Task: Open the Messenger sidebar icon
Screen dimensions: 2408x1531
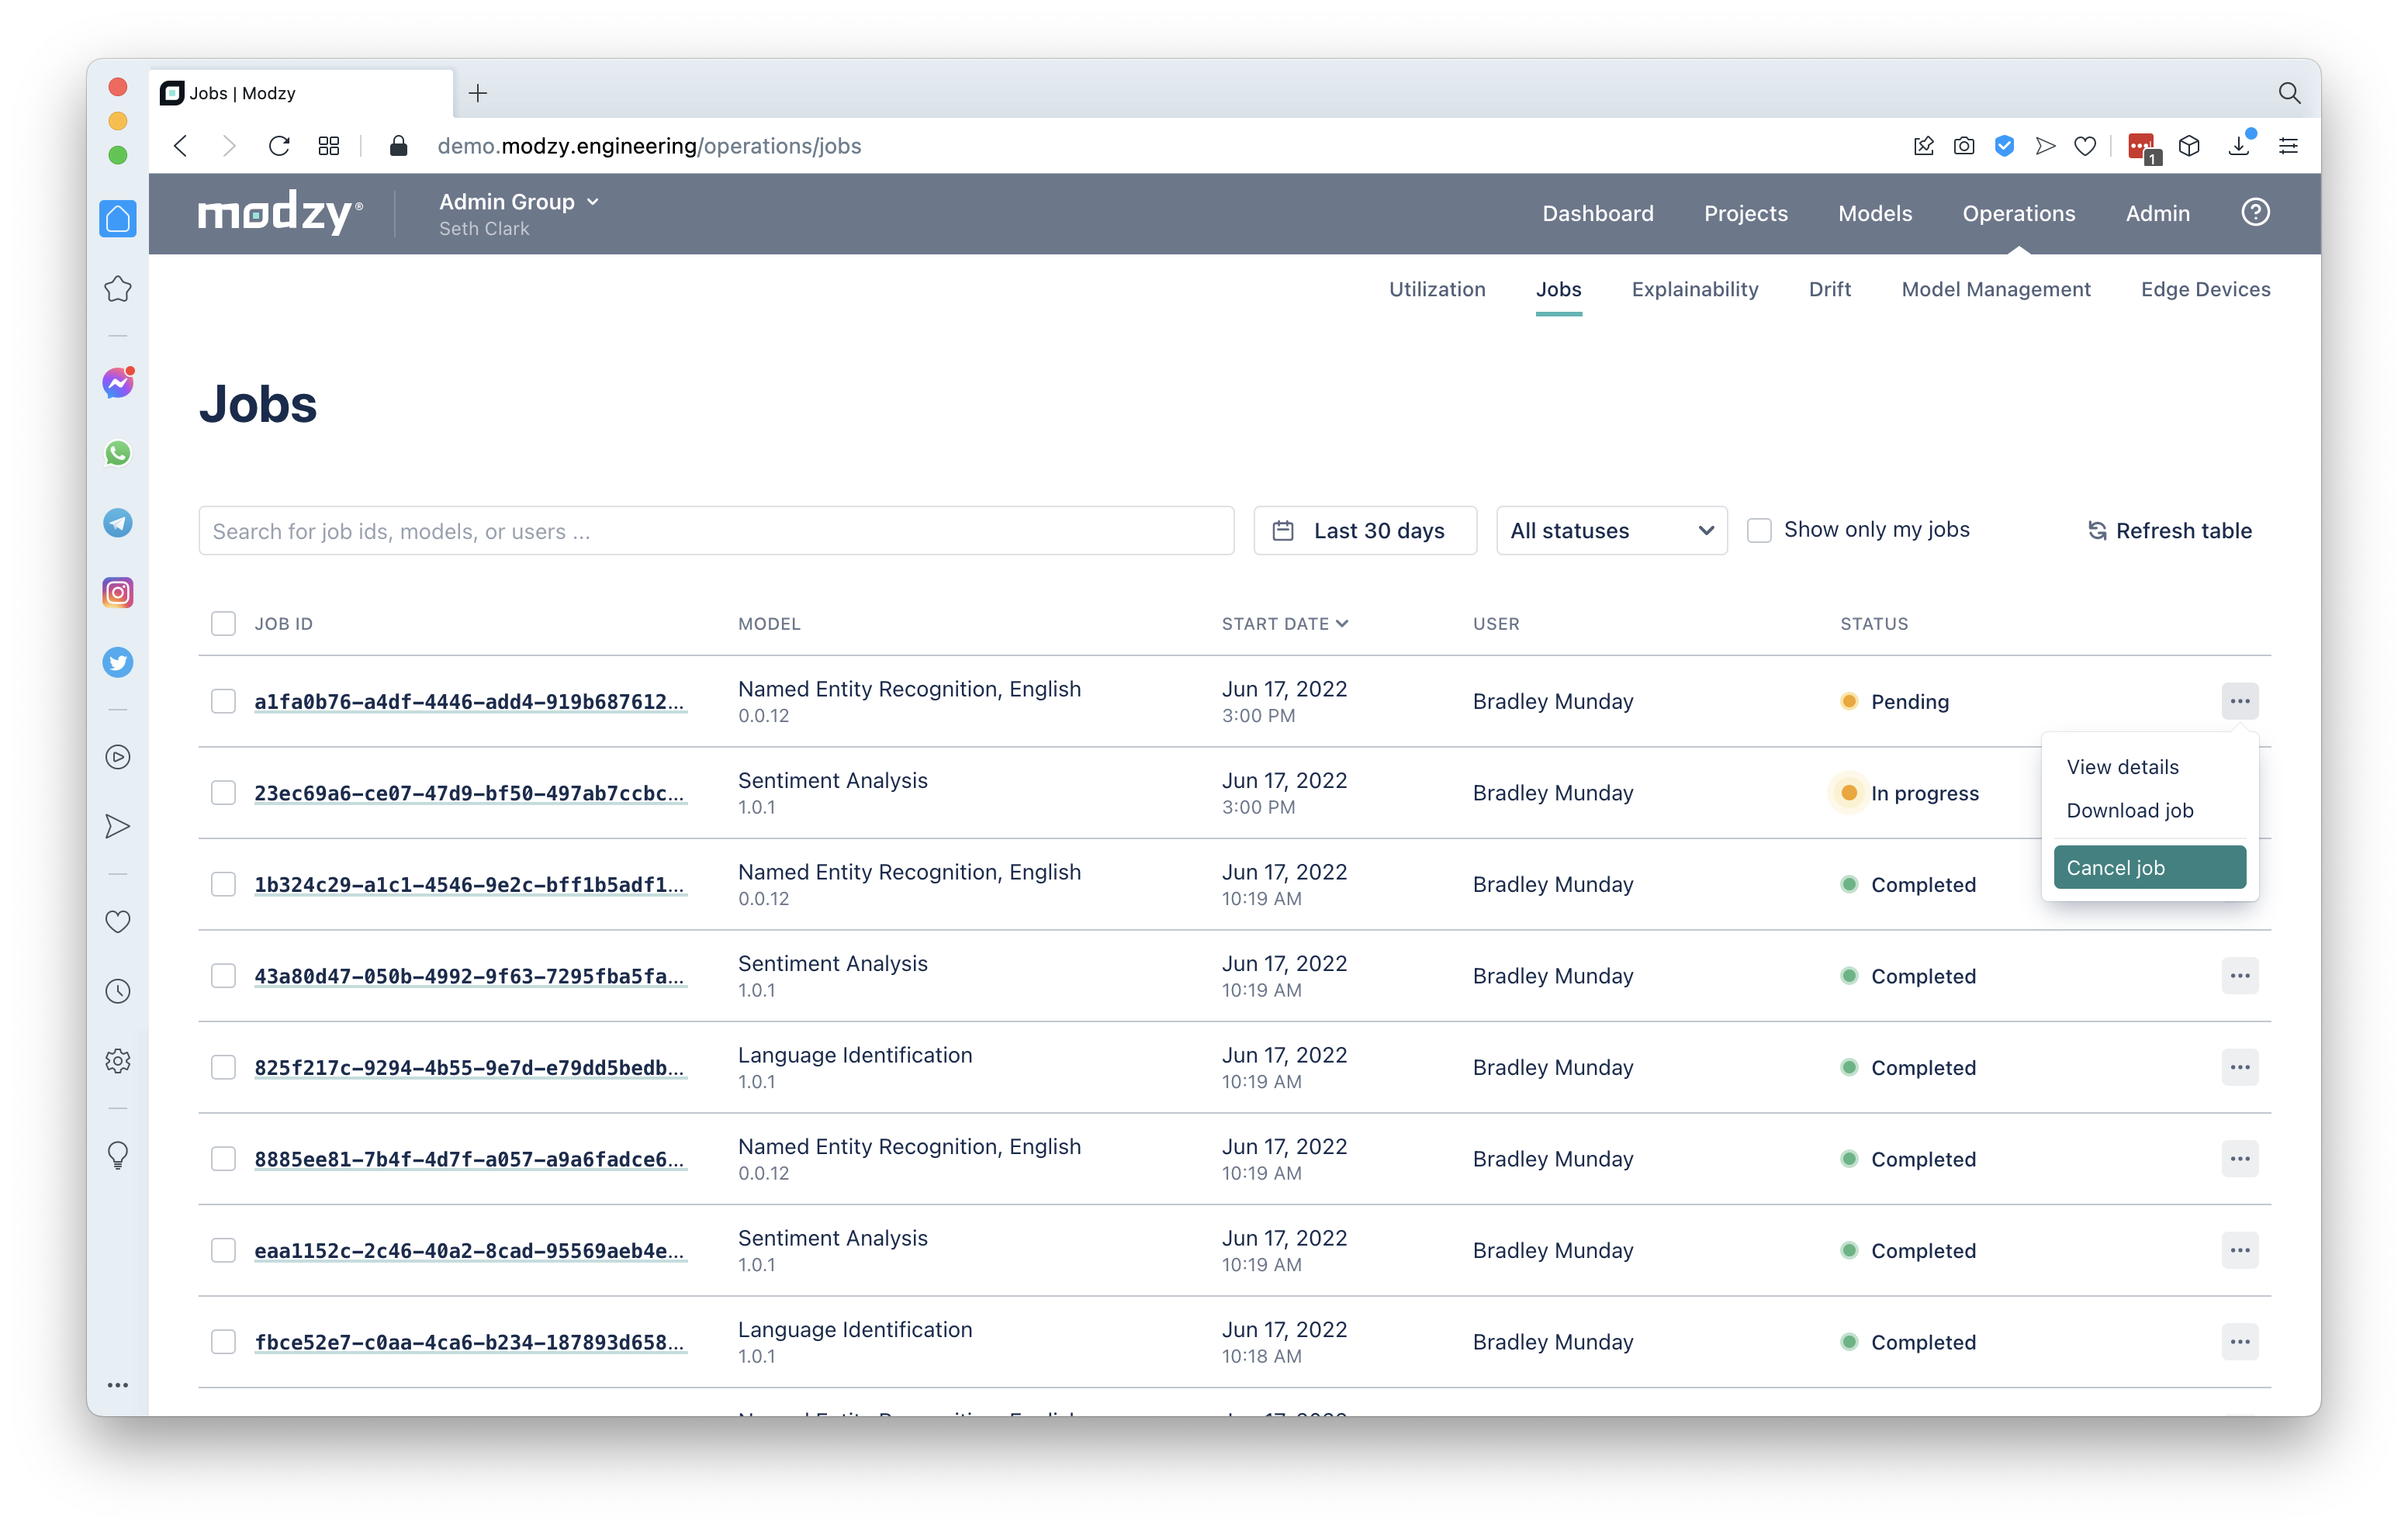Action: point(118,383)
